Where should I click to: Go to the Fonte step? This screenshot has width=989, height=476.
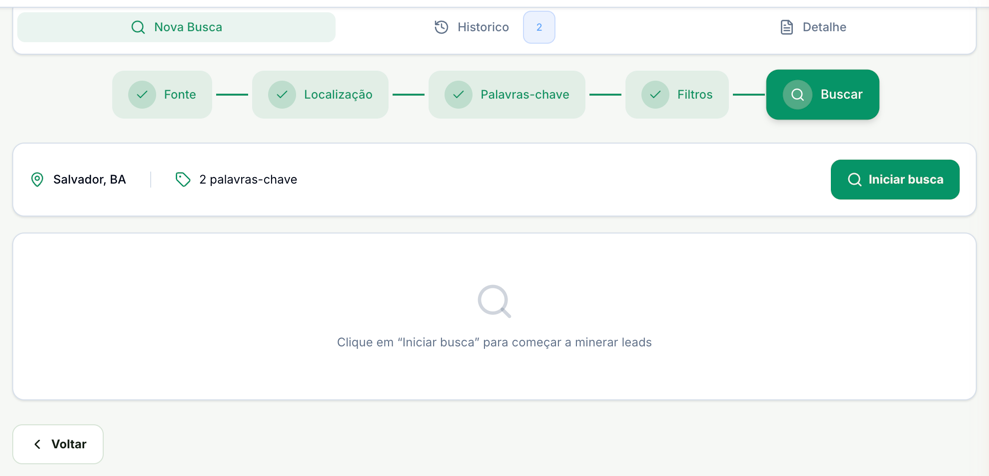(x=162, y=95)
